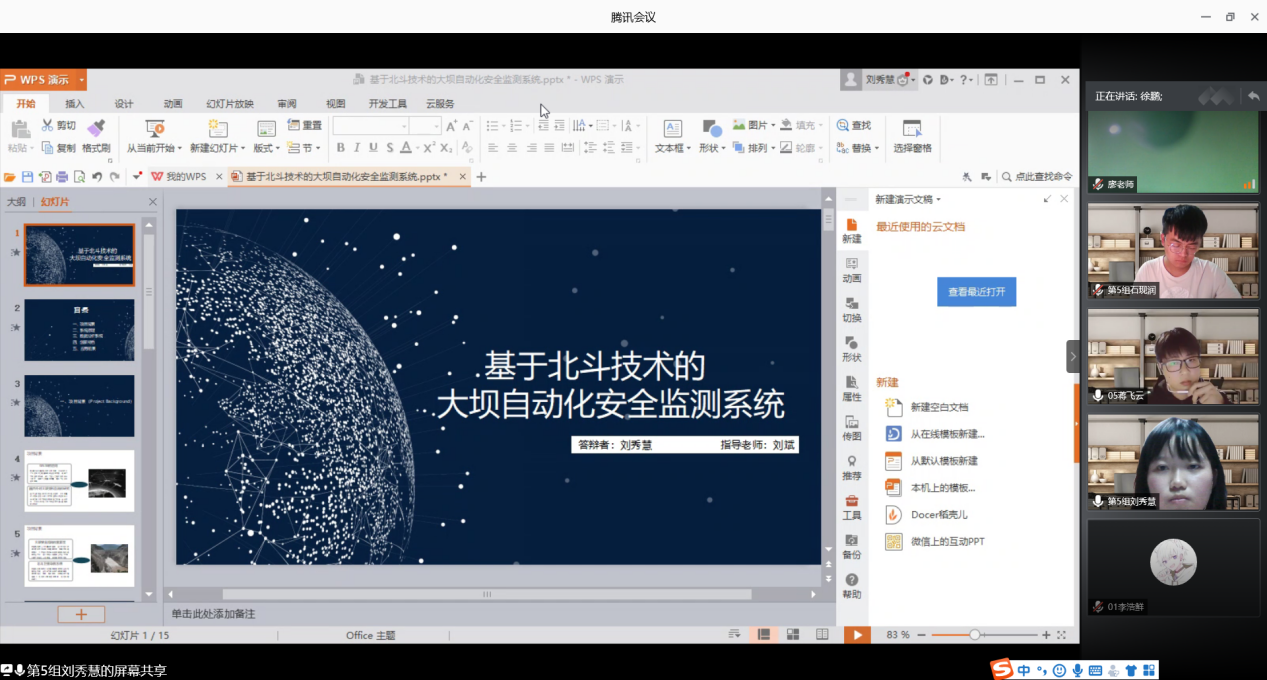The width and height of the screenshot is (1267, 680).
Task: Click the Format Painter (格式刷) icon
Action: point(96,129)
